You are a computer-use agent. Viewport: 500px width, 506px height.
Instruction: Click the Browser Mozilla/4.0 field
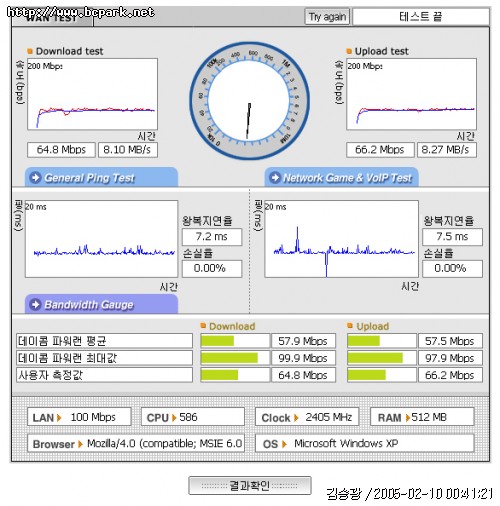click(x=136, y=443)
